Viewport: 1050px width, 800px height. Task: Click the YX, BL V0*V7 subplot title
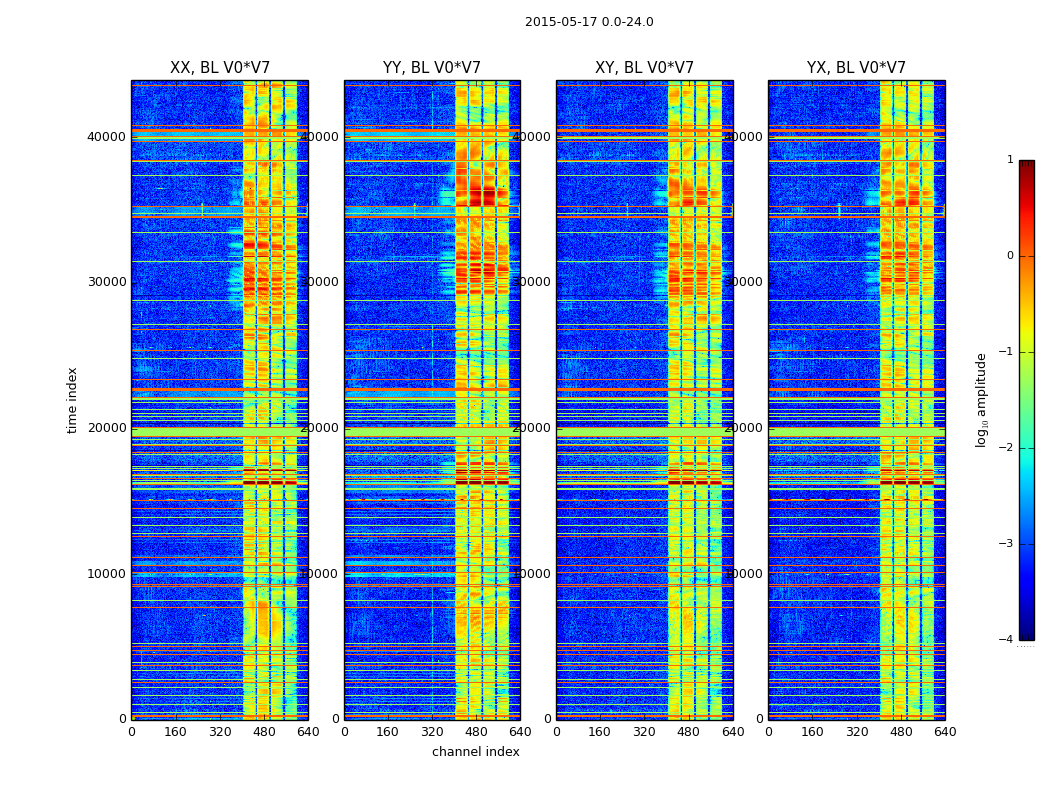(856, 68)
